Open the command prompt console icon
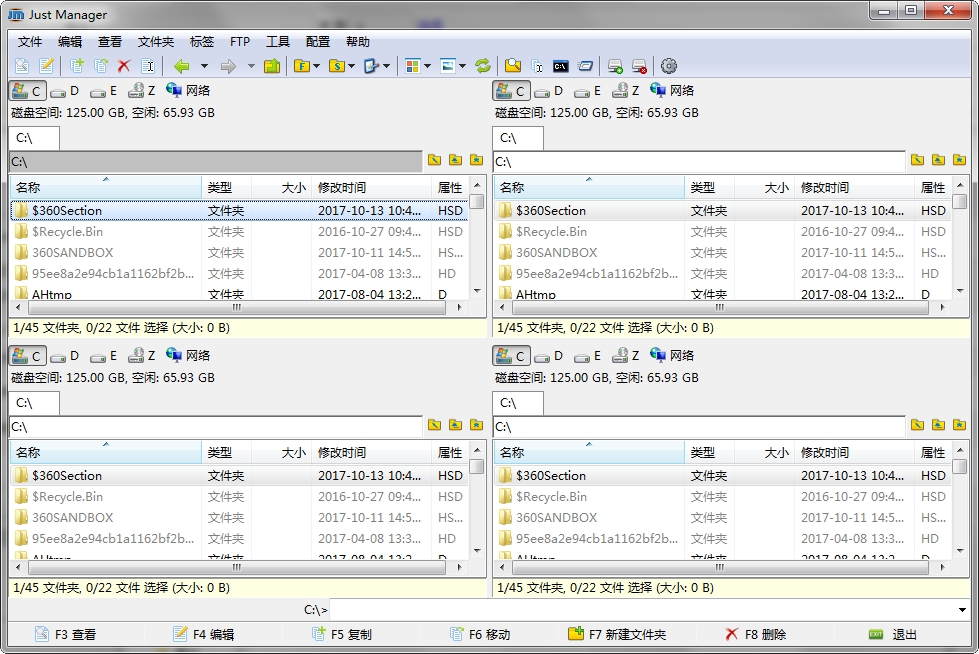This screenshot has height=654, width=979. point(561,66)
